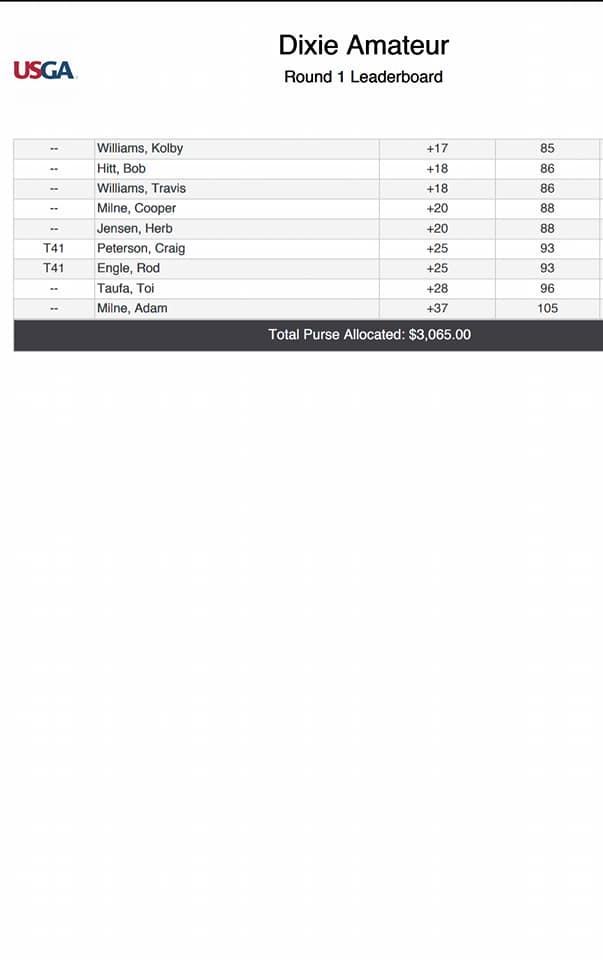Click the 96 score for Taufa
This screenshot has height=960, width=603.
(547, 288)
